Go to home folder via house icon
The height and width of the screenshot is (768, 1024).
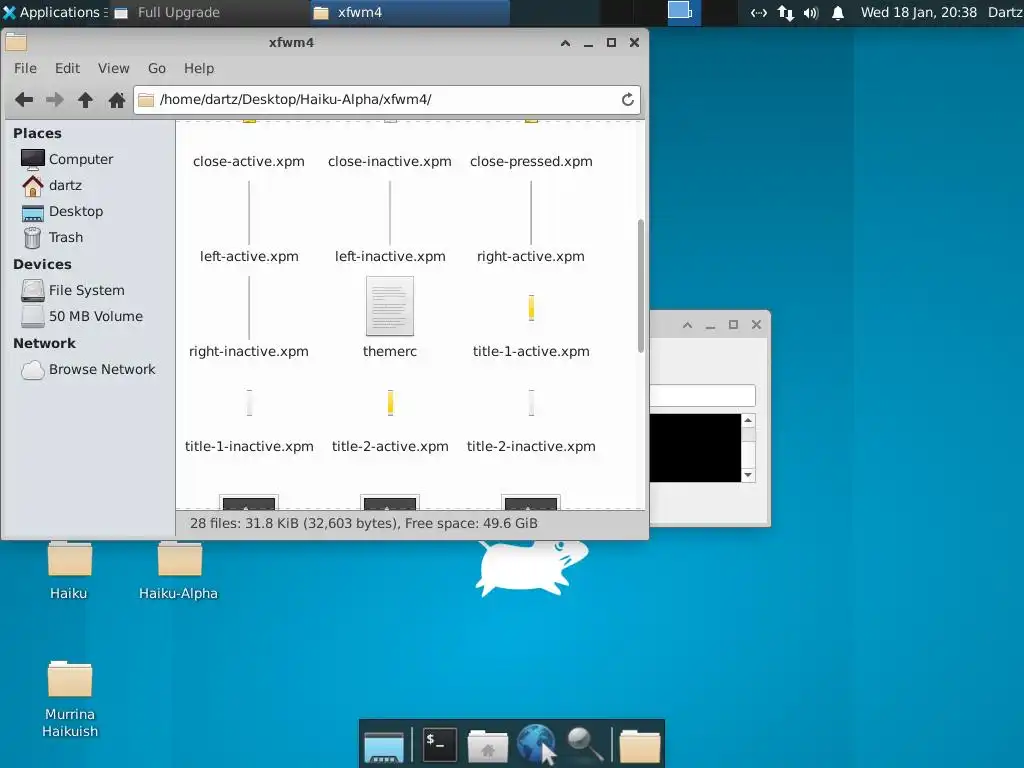[x=117, y=99]
